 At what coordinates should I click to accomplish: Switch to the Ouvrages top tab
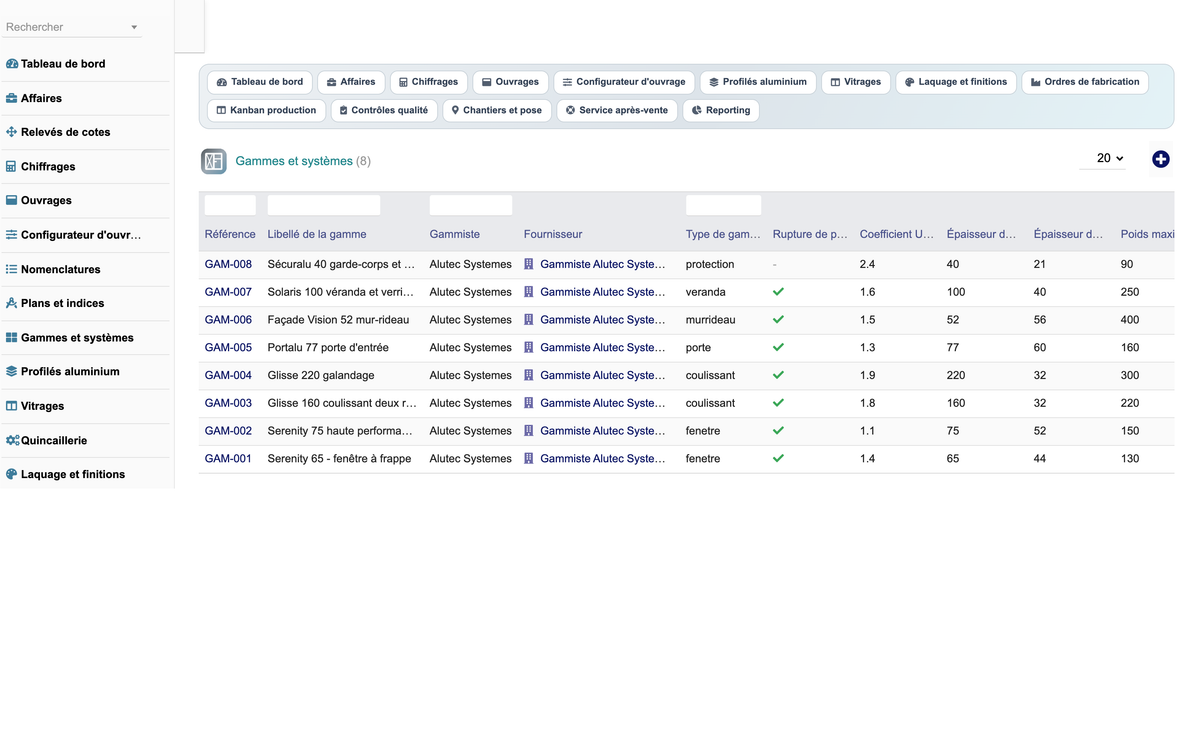(510, 82)
